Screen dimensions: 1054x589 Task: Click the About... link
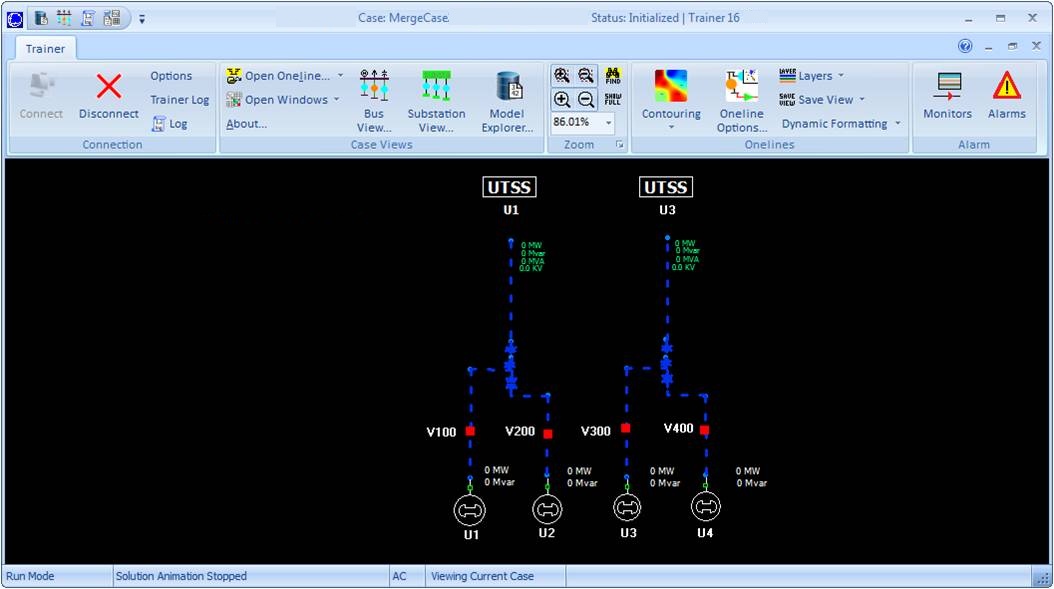click(246, 124)
